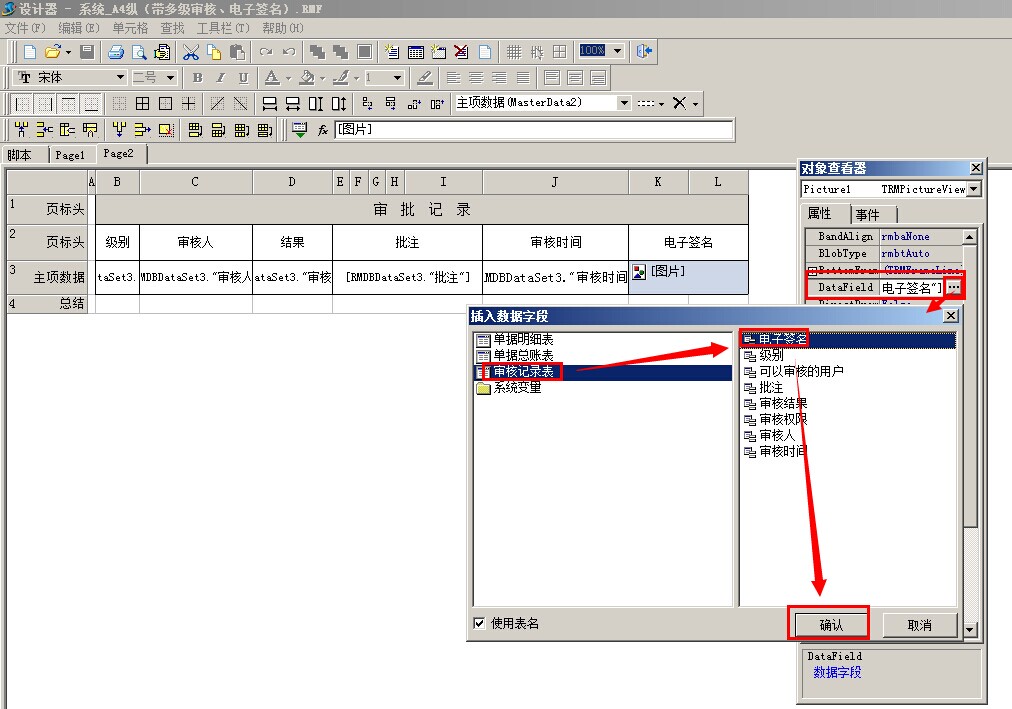This screenshot has width=1012, height=709.
Task: Click the show grid icon
Action: (513, 51)
